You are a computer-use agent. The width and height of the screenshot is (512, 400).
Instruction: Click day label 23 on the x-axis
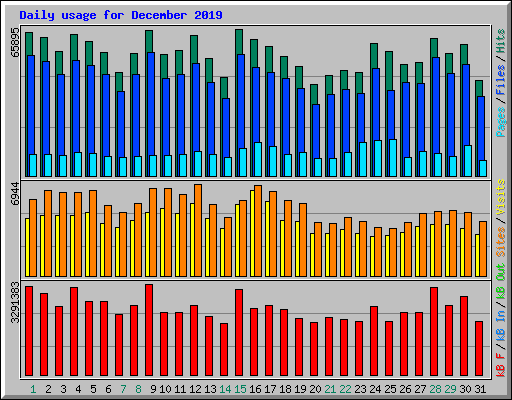click(360, 389)
